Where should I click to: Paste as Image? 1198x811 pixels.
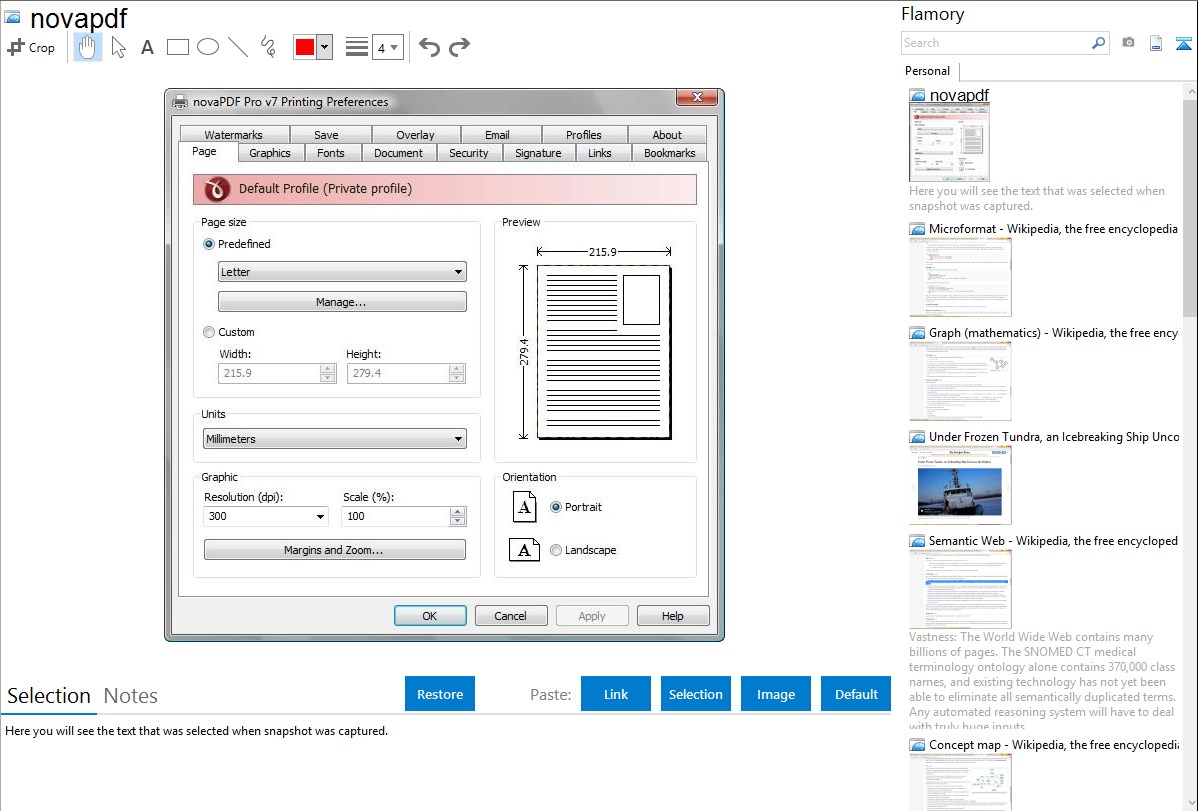(775, 694)
